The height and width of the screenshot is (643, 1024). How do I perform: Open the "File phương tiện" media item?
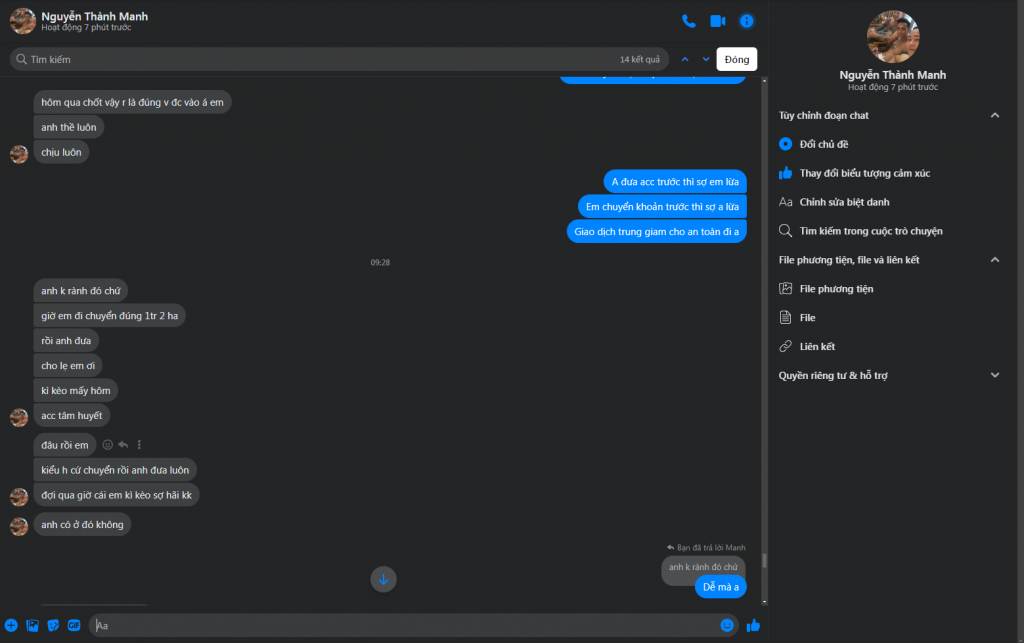point(836,289)
